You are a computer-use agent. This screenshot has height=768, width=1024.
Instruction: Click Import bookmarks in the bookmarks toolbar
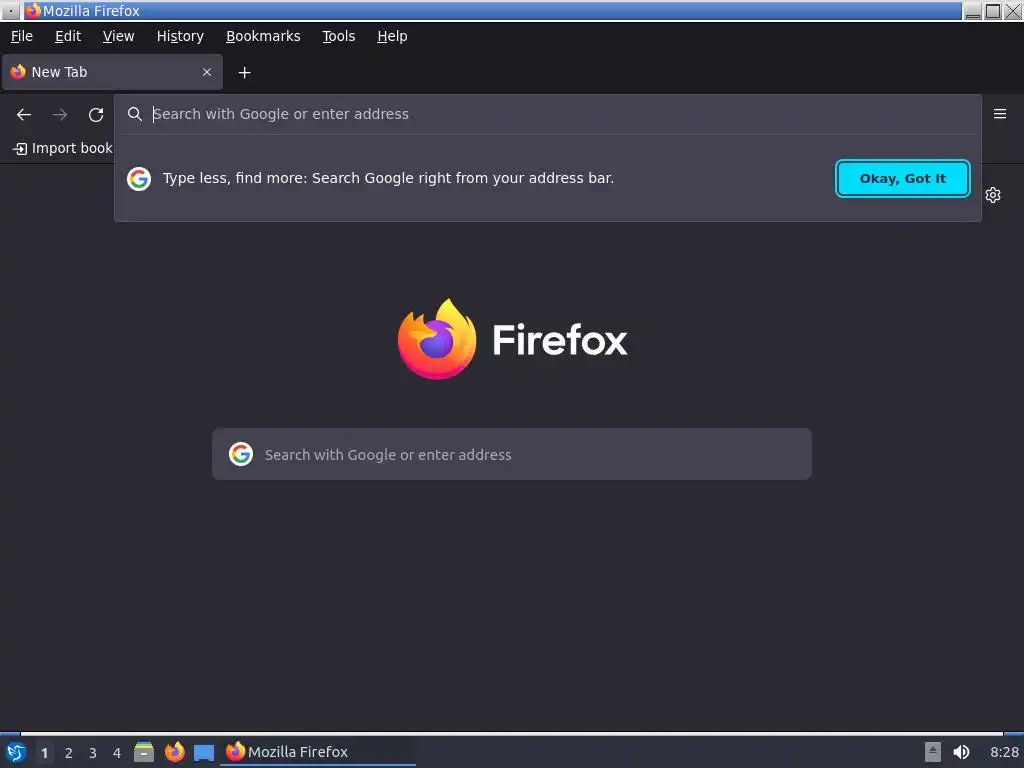tap(63, 149)
